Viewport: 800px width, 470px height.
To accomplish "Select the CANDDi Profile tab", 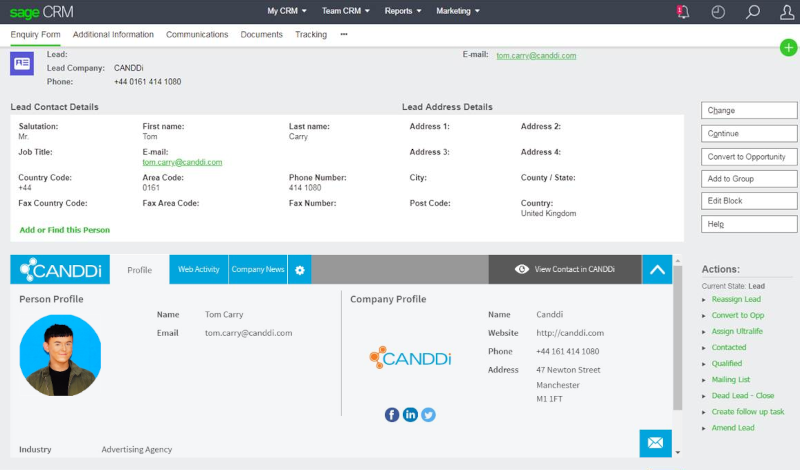I will [140, 270].
